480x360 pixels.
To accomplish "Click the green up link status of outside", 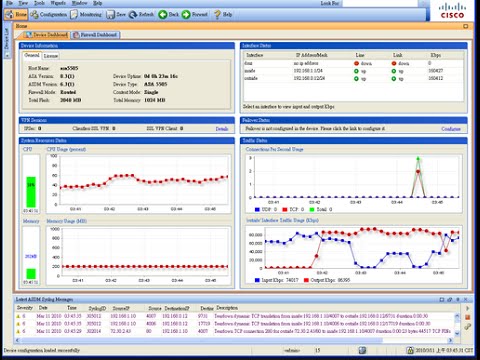I will 394,79.
